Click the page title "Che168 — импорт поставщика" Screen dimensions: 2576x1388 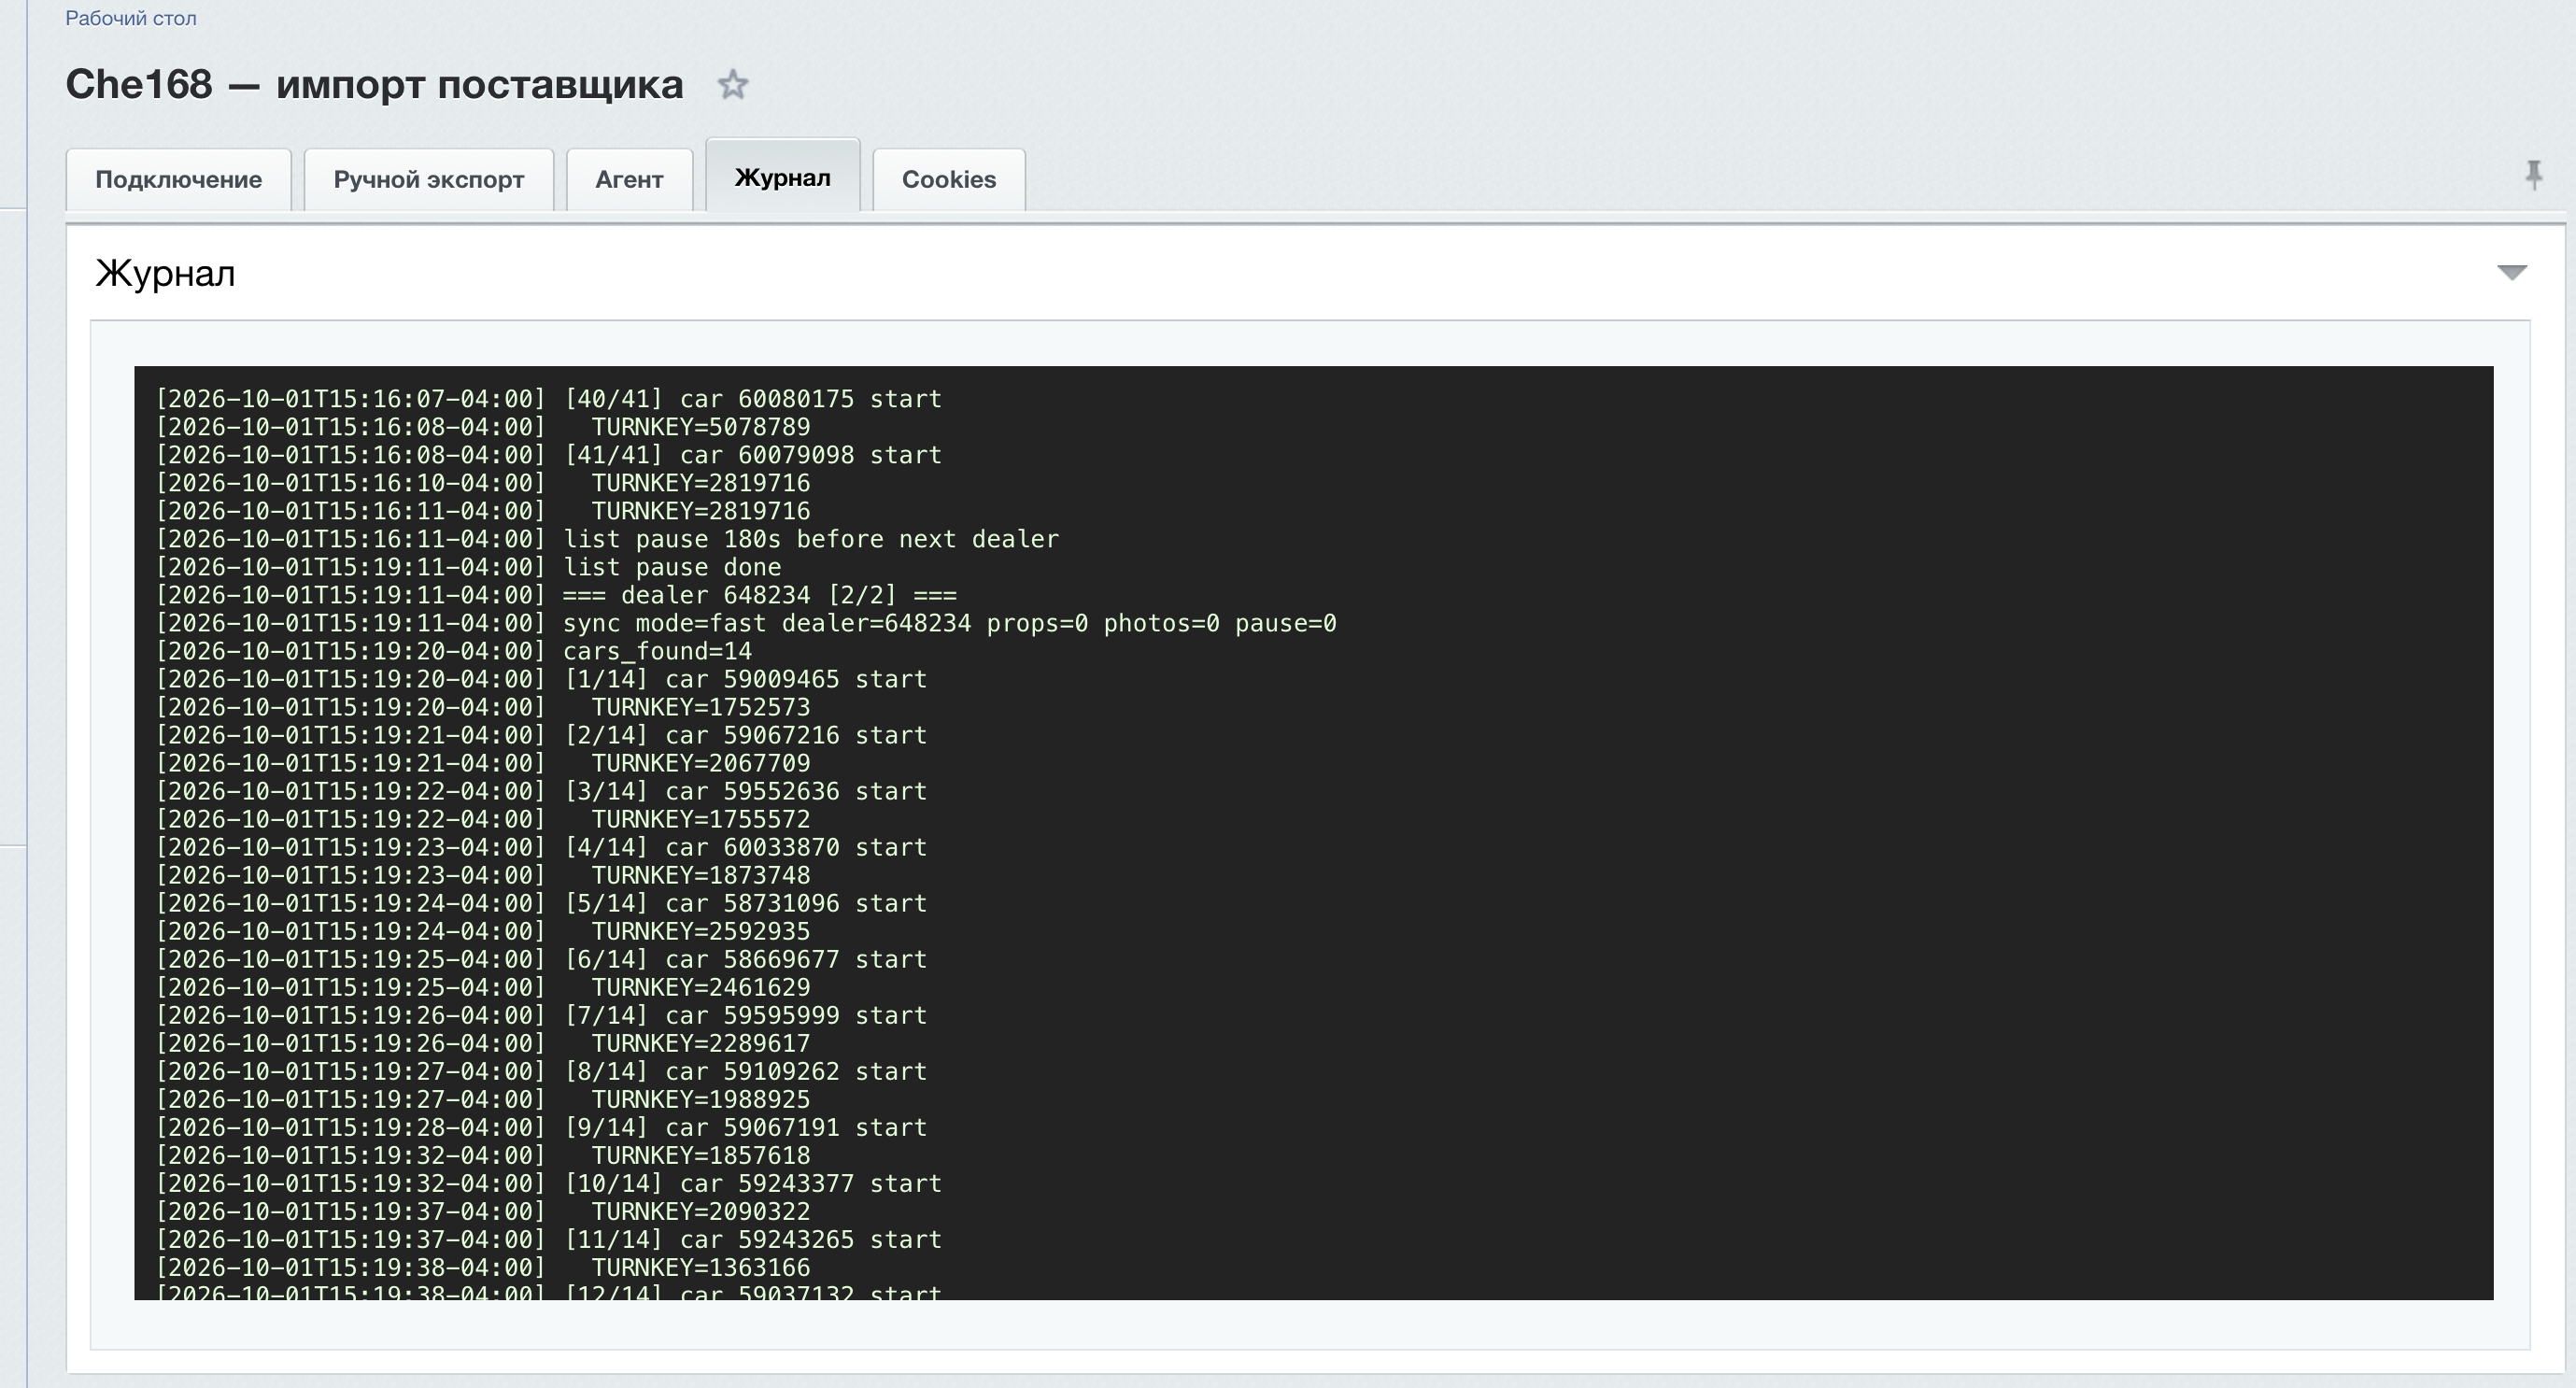point(374,84)
